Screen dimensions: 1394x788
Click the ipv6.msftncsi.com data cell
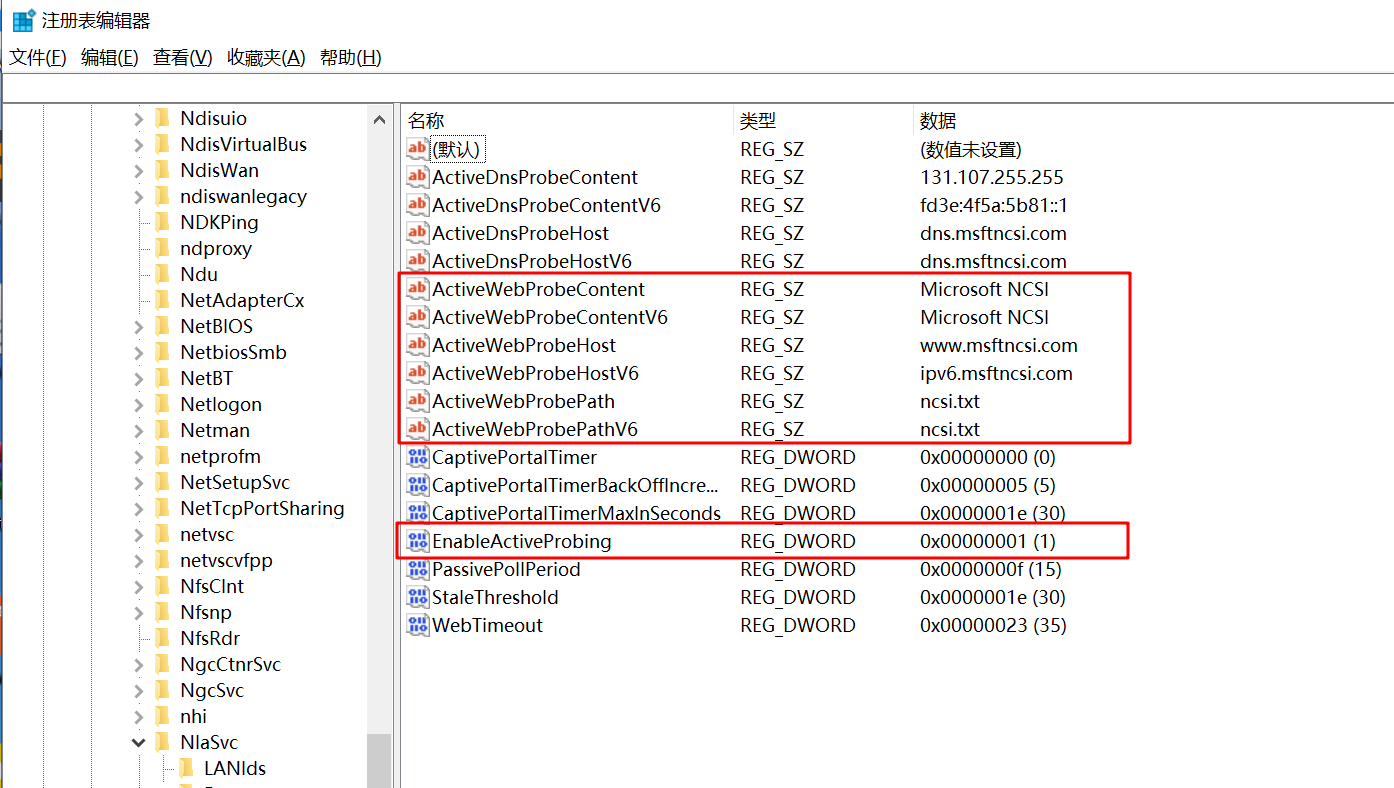point(996,374)
